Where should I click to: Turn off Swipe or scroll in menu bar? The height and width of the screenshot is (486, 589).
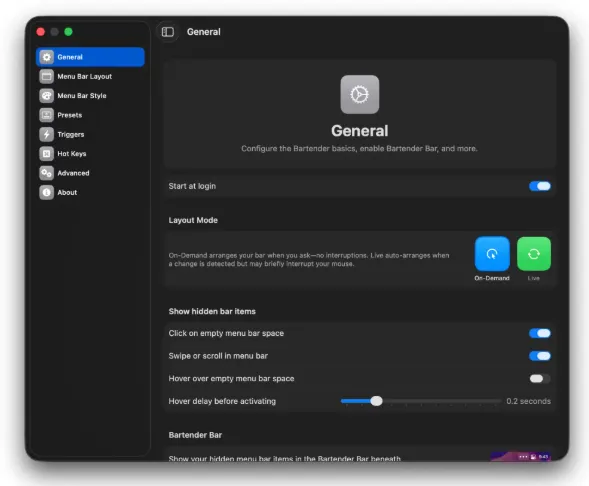[x=540, y=356]
